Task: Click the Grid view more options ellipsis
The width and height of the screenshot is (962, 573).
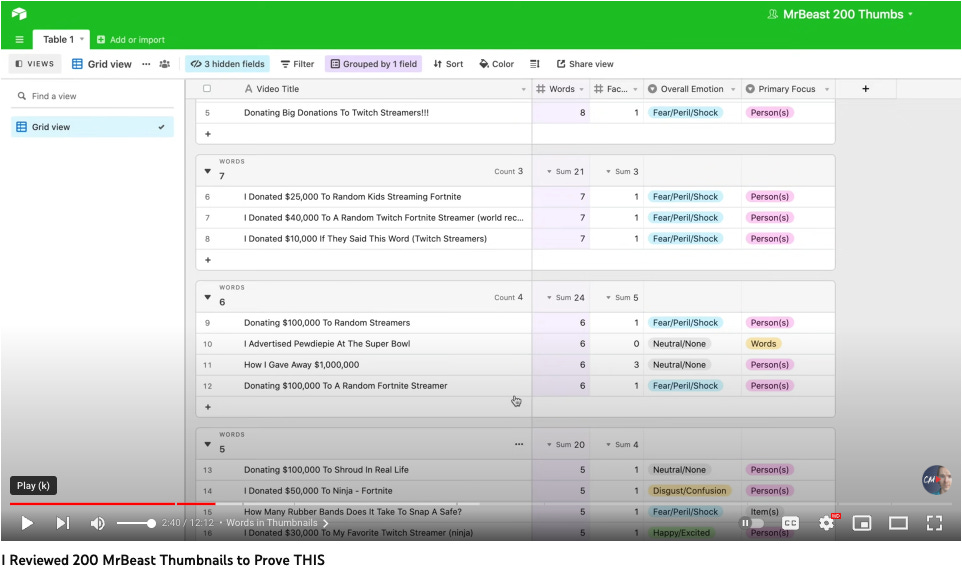Action: (x=146, y=64)
